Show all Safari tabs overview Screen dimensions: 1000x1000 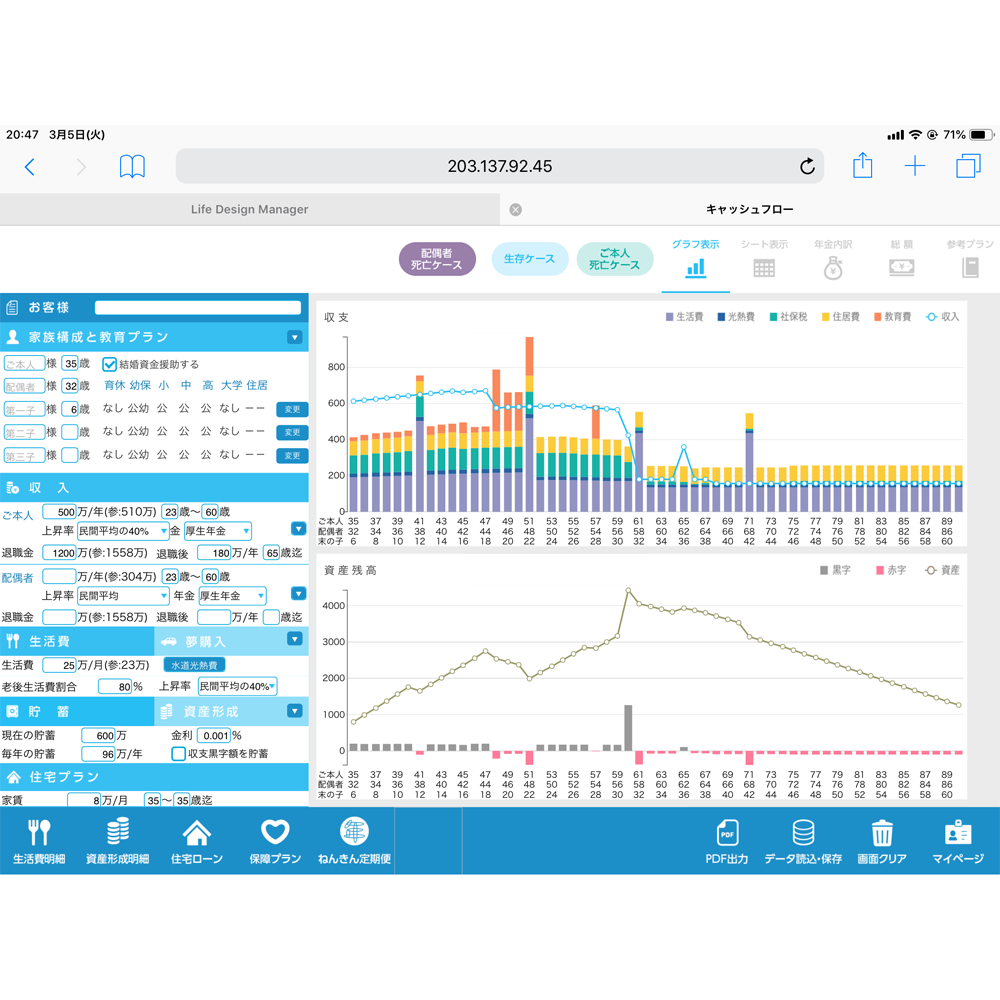point(968,166)
